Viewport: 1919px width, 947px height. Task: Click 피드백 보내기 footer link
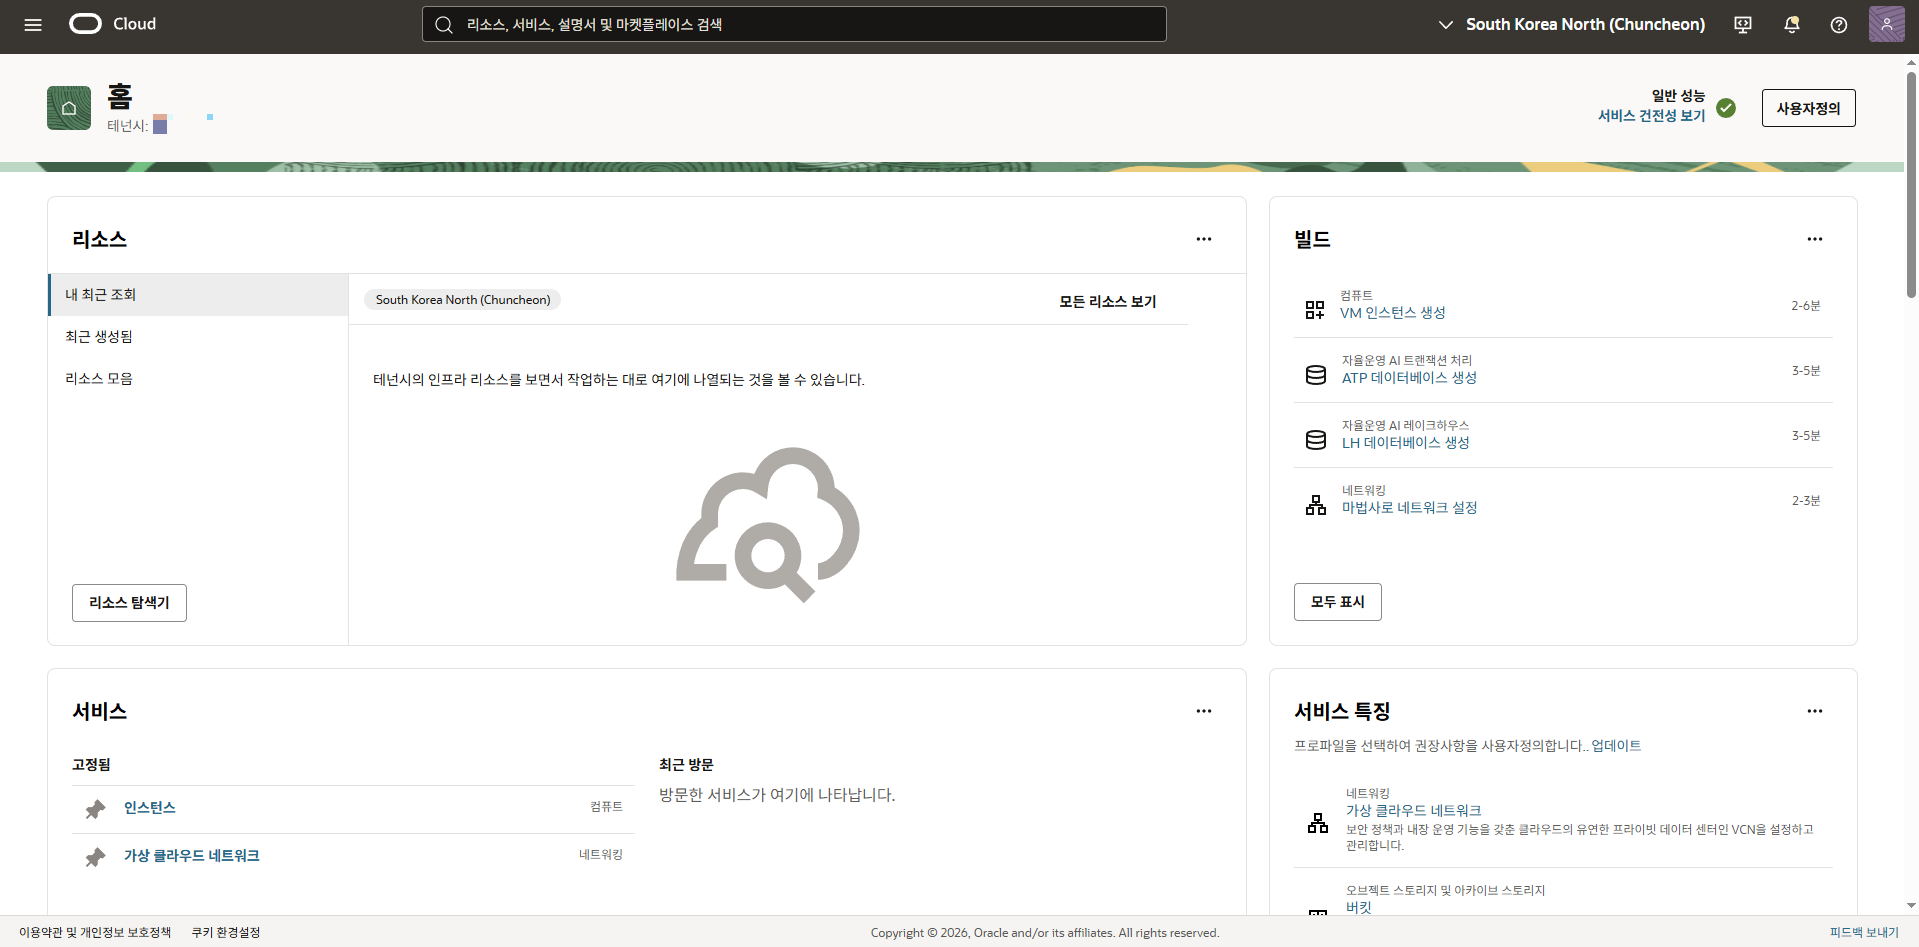coord(1864,932)
